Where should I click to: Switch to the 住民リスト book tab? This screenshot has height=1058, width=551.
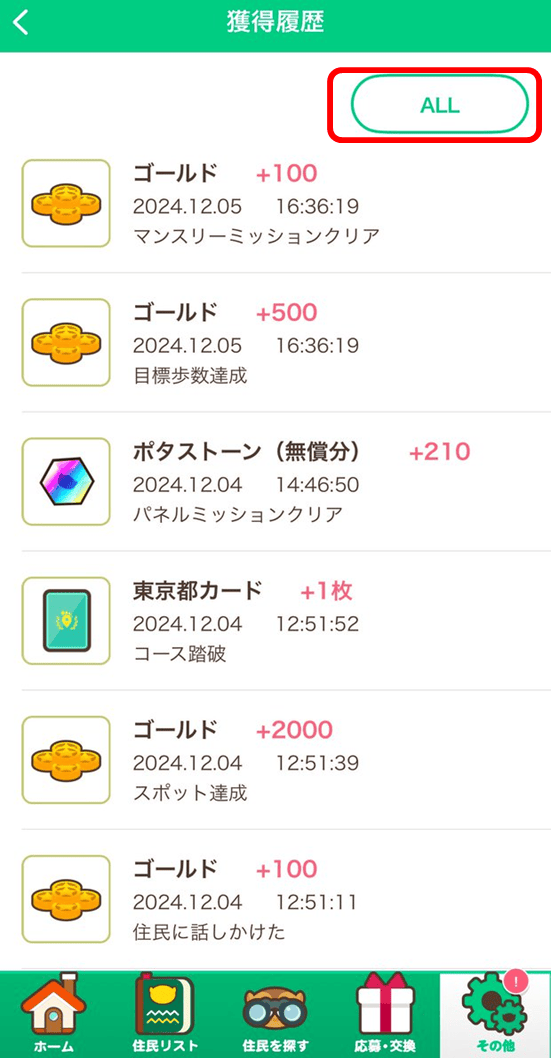(x=165, y=1013)
